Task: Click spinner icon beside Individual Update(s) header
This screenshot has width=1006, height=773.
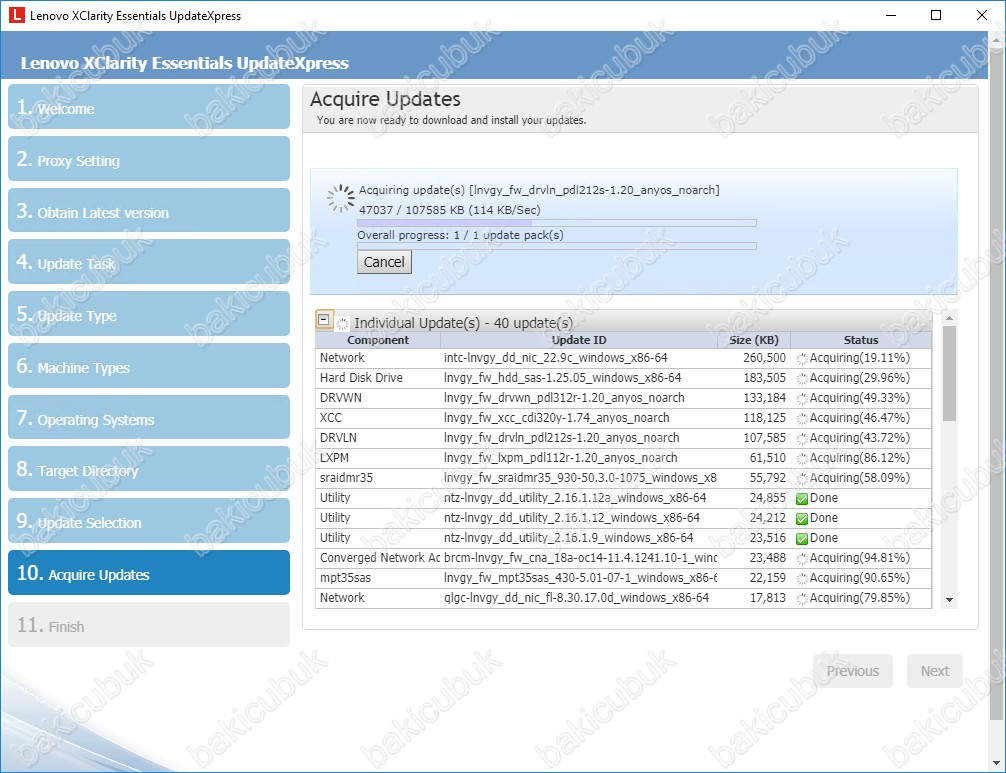Action: tap(343, 323)
